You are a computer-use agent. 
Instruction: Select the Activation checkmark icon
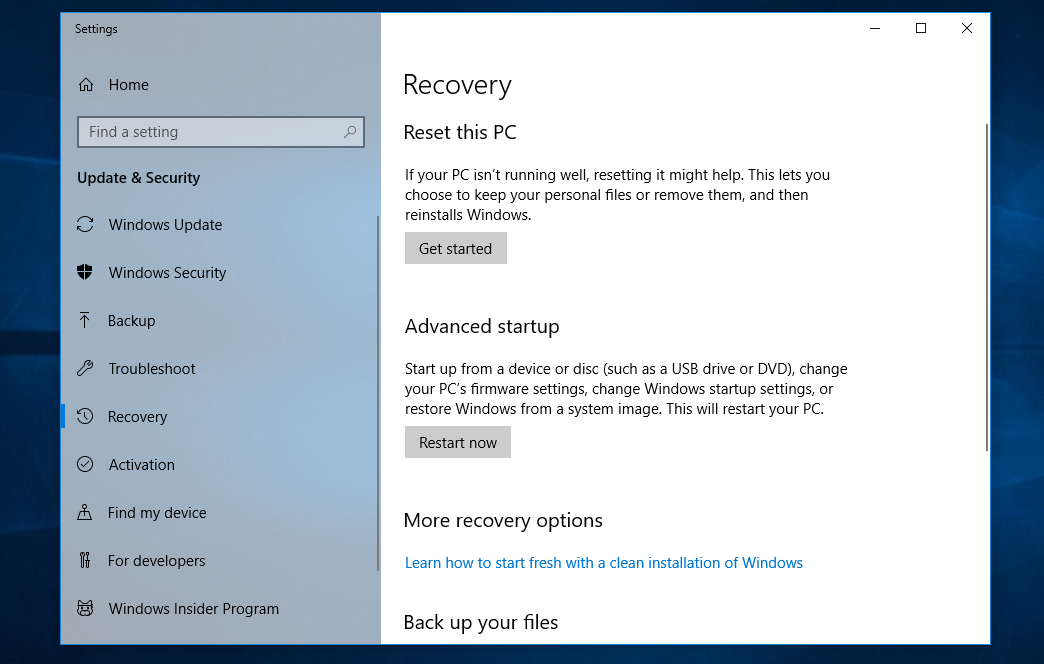click(x=85, y=465)
